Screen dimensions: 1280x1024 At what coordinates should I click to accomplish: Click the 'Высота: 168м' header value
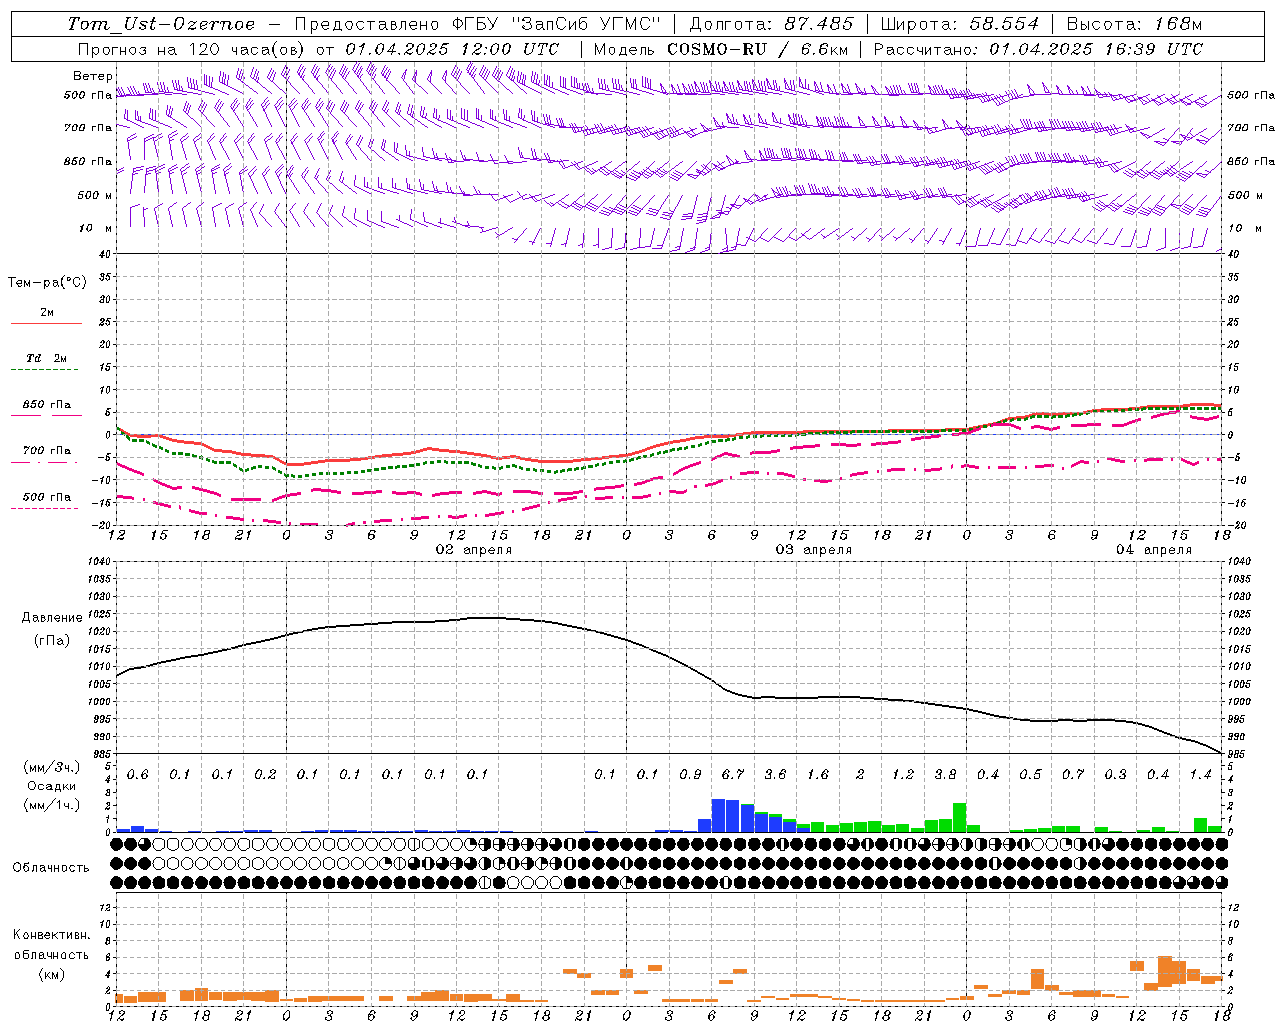click(x=1134, y=24)
